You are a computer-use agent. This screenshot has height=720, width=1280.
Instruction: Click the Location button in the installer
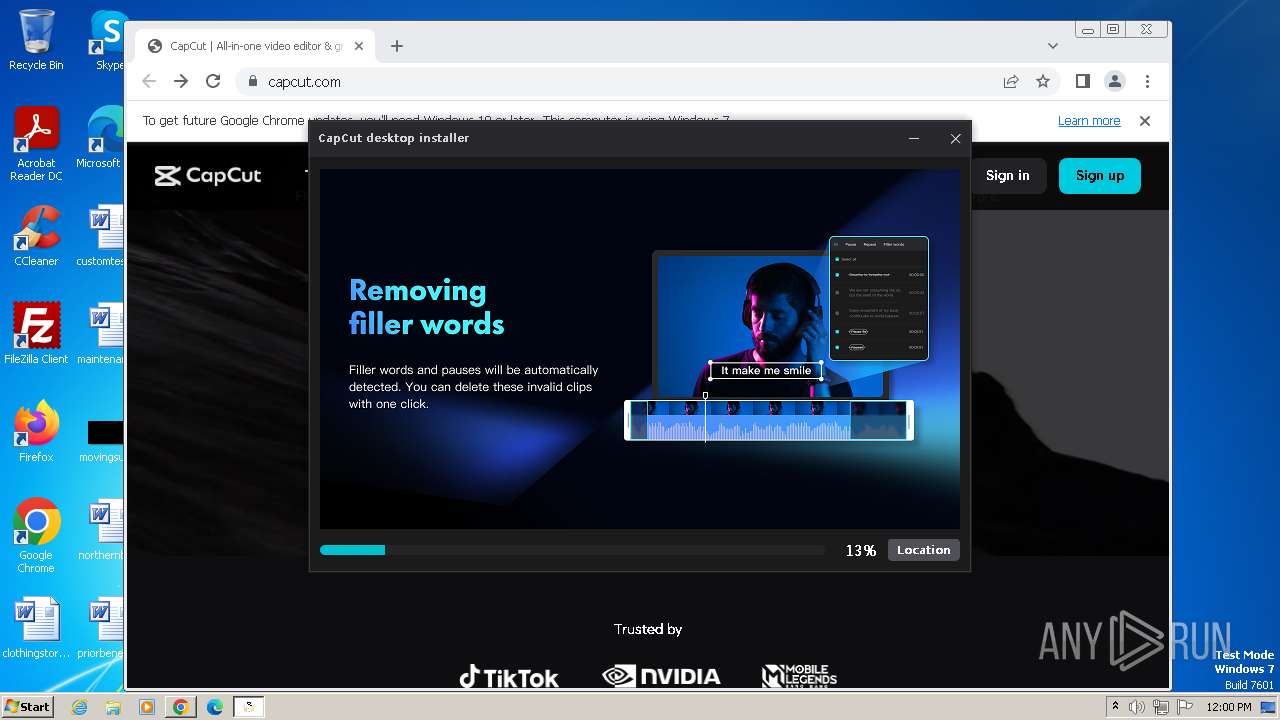(923, 550)
